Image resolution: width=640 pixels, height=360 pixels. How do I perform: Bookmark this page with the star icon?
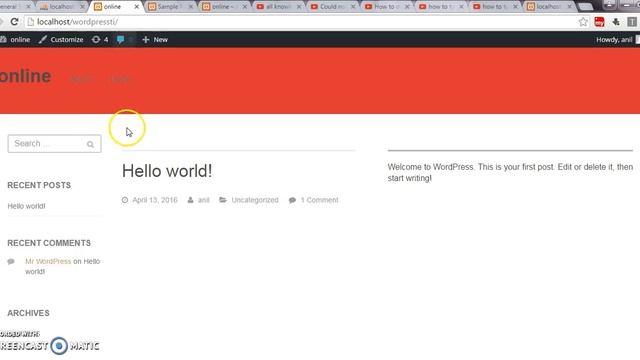coord(583,22)
